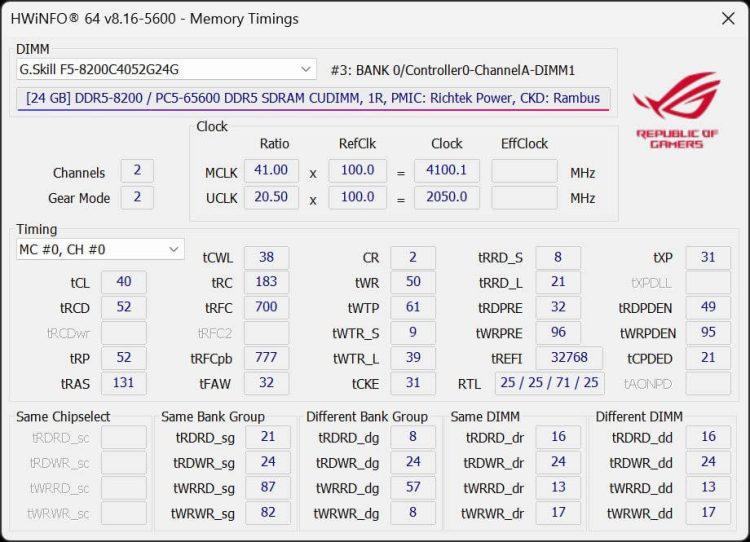750x542 pixels.
Task: Close the Memory Timings window
Action: 725,18
